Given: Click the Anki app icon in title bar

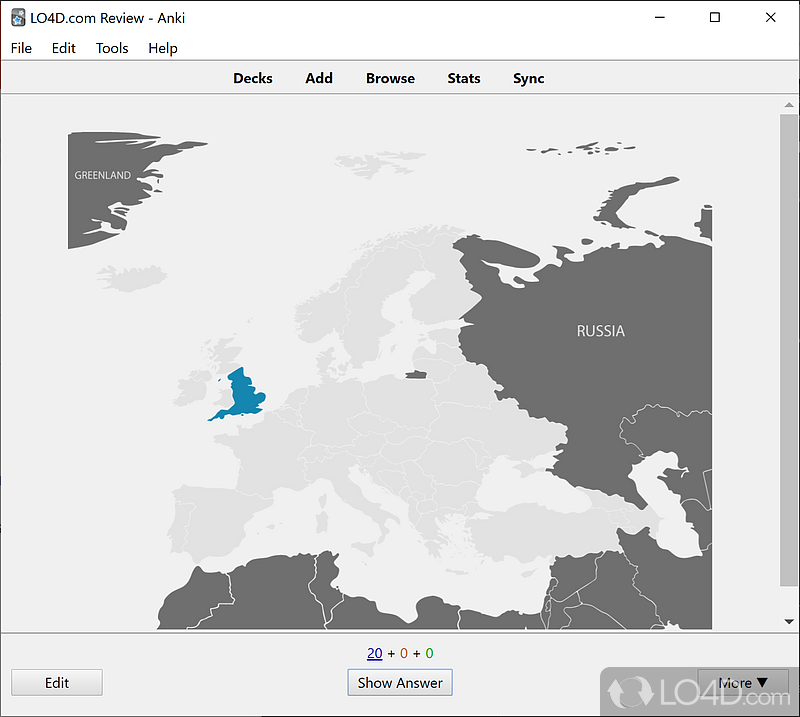Looking at the screenshot, I should coord(18,17).
